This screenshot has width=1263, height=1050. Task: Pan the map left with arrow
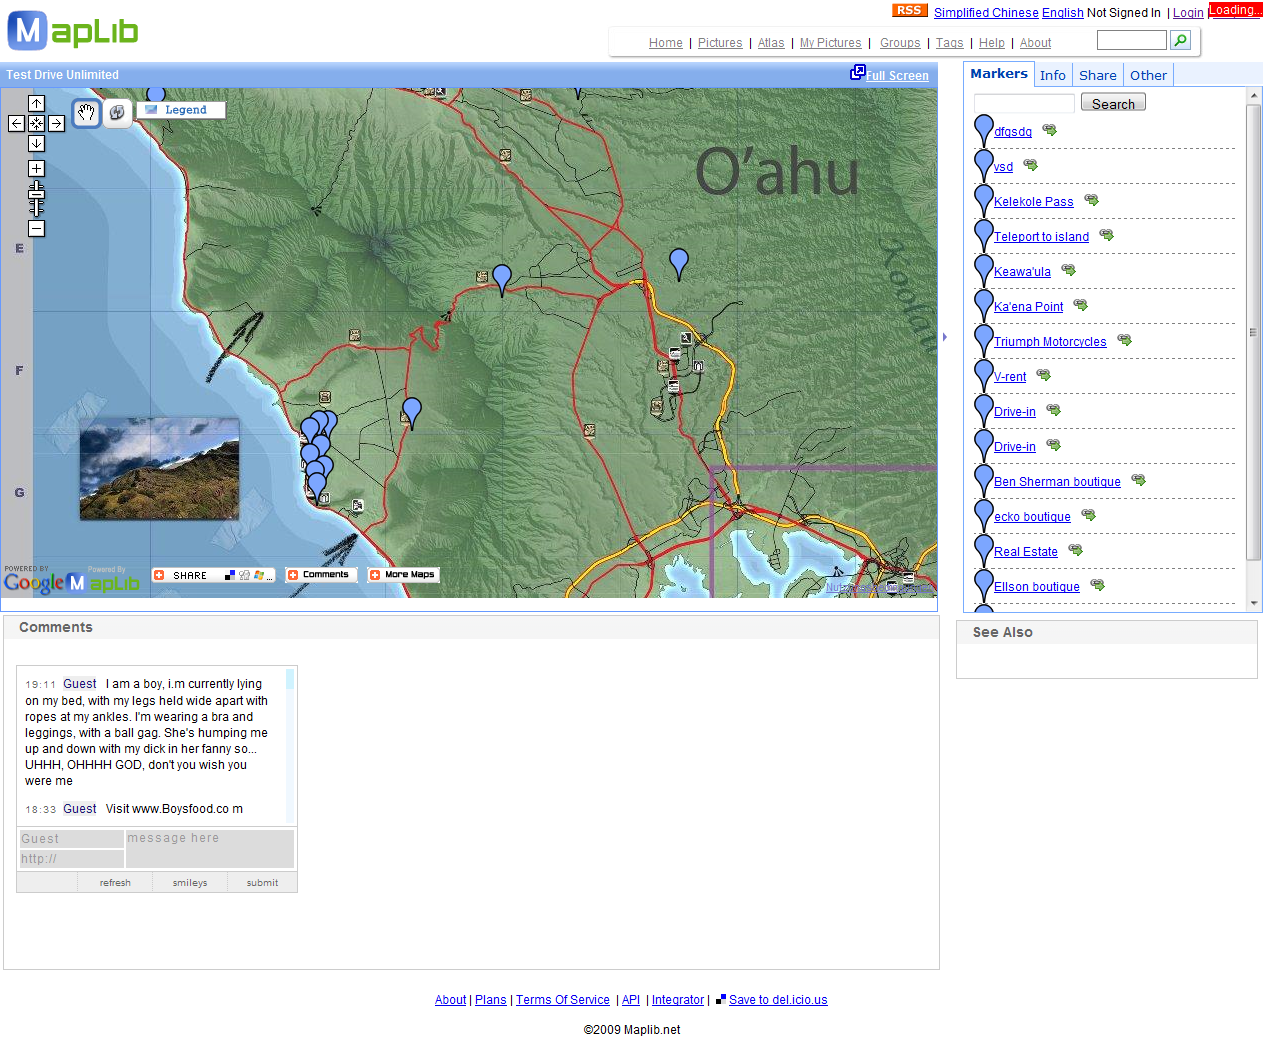[x=16, y=124]
